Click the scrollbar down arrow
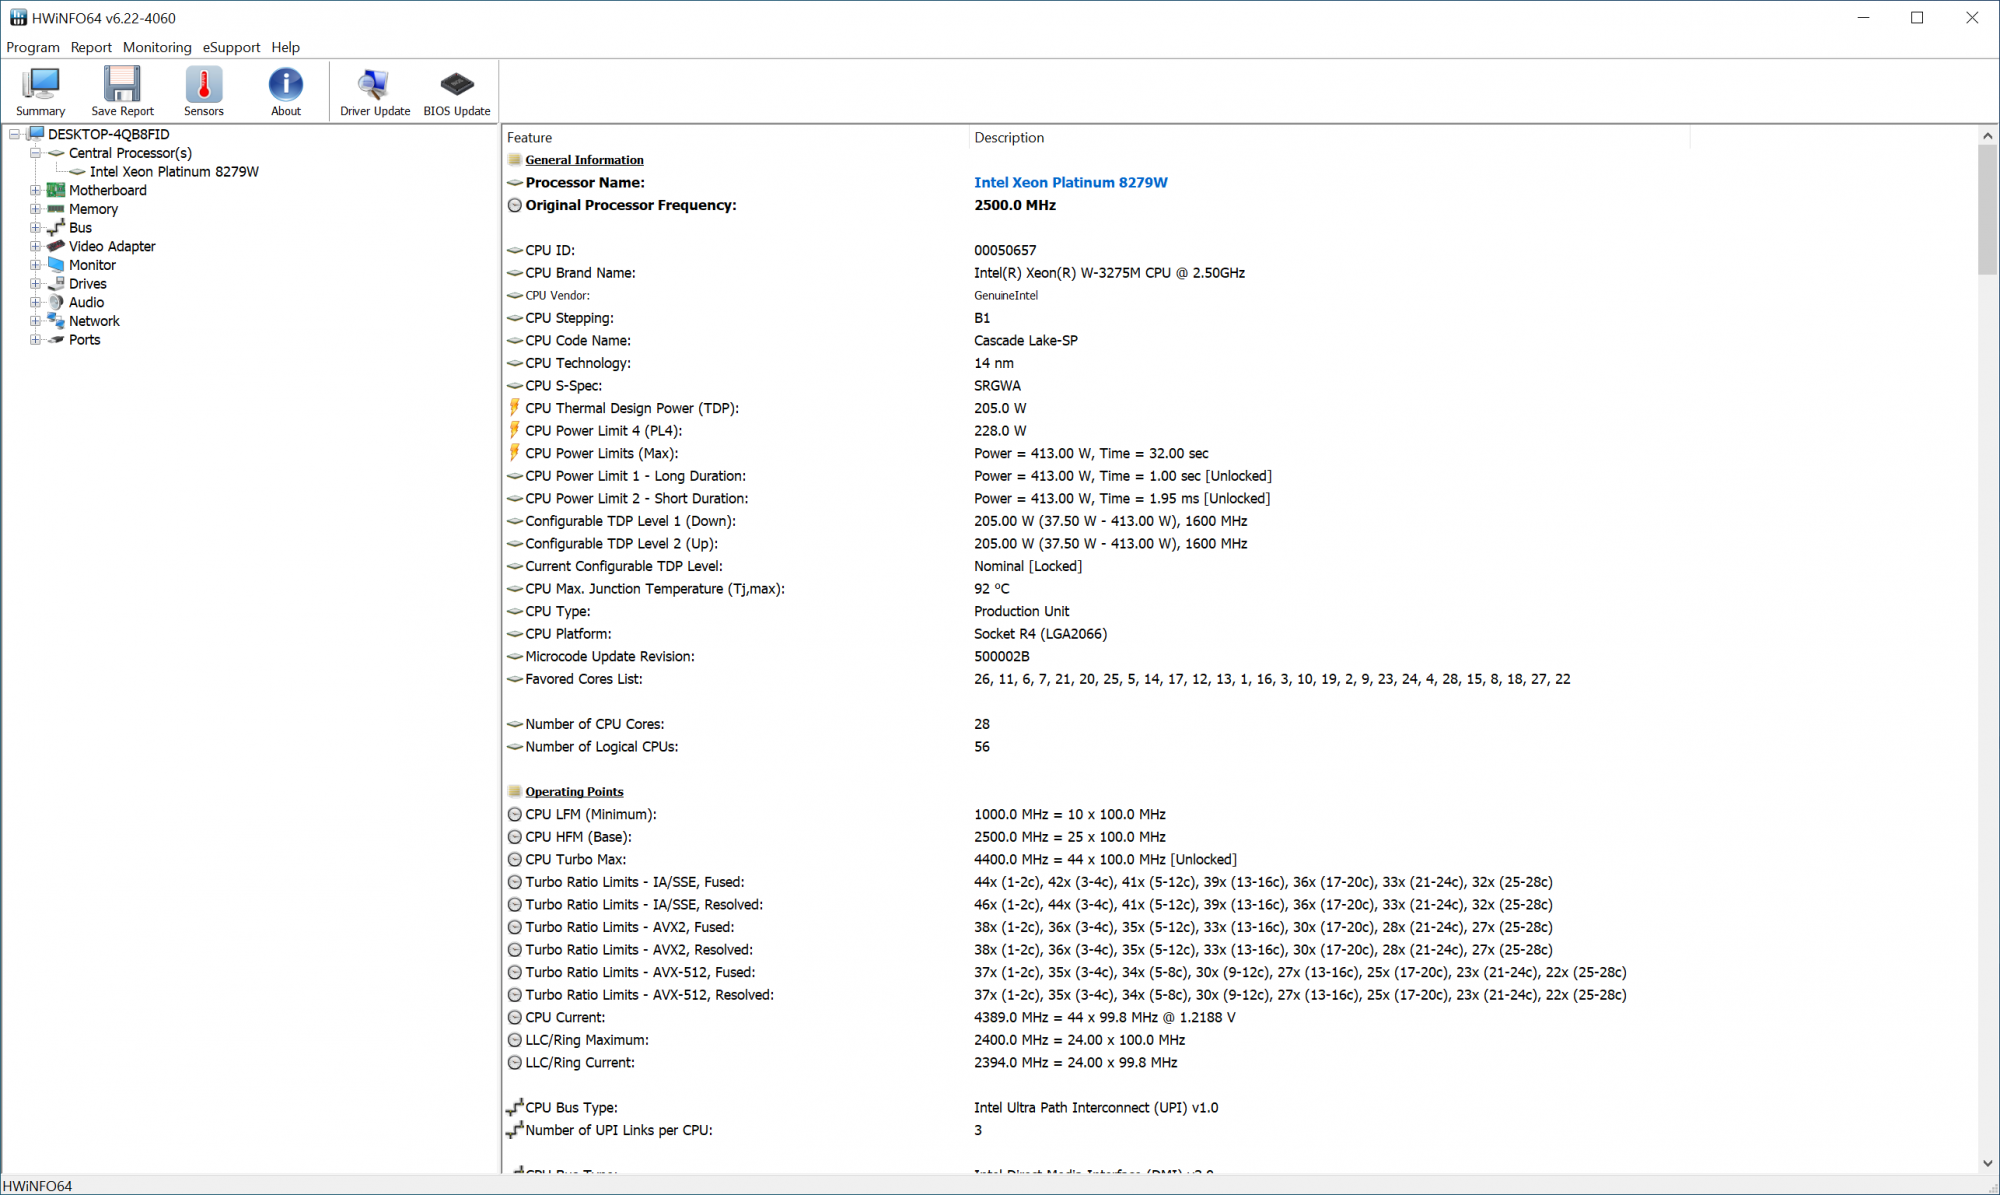 (x=1987, y=1163)
